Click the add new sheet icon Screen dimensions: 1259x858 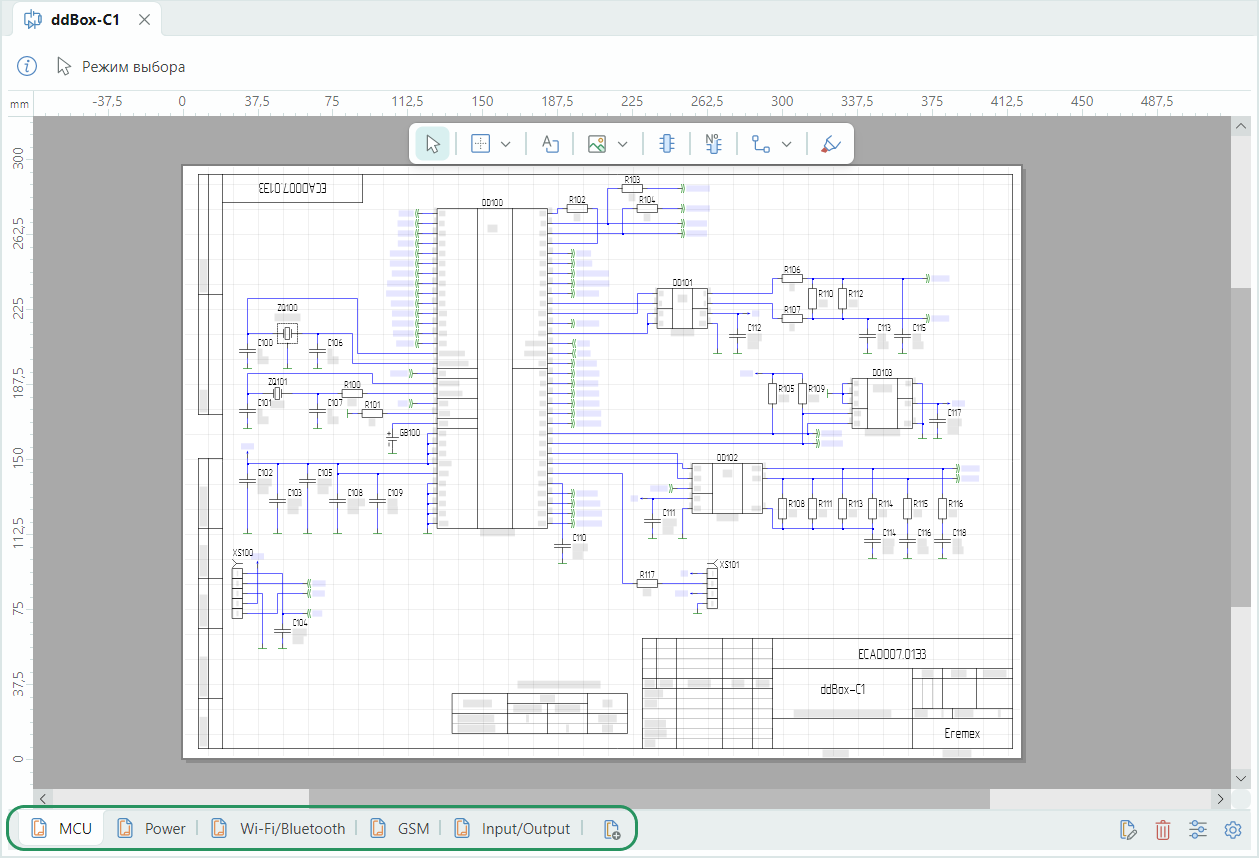tap(612, 829)
